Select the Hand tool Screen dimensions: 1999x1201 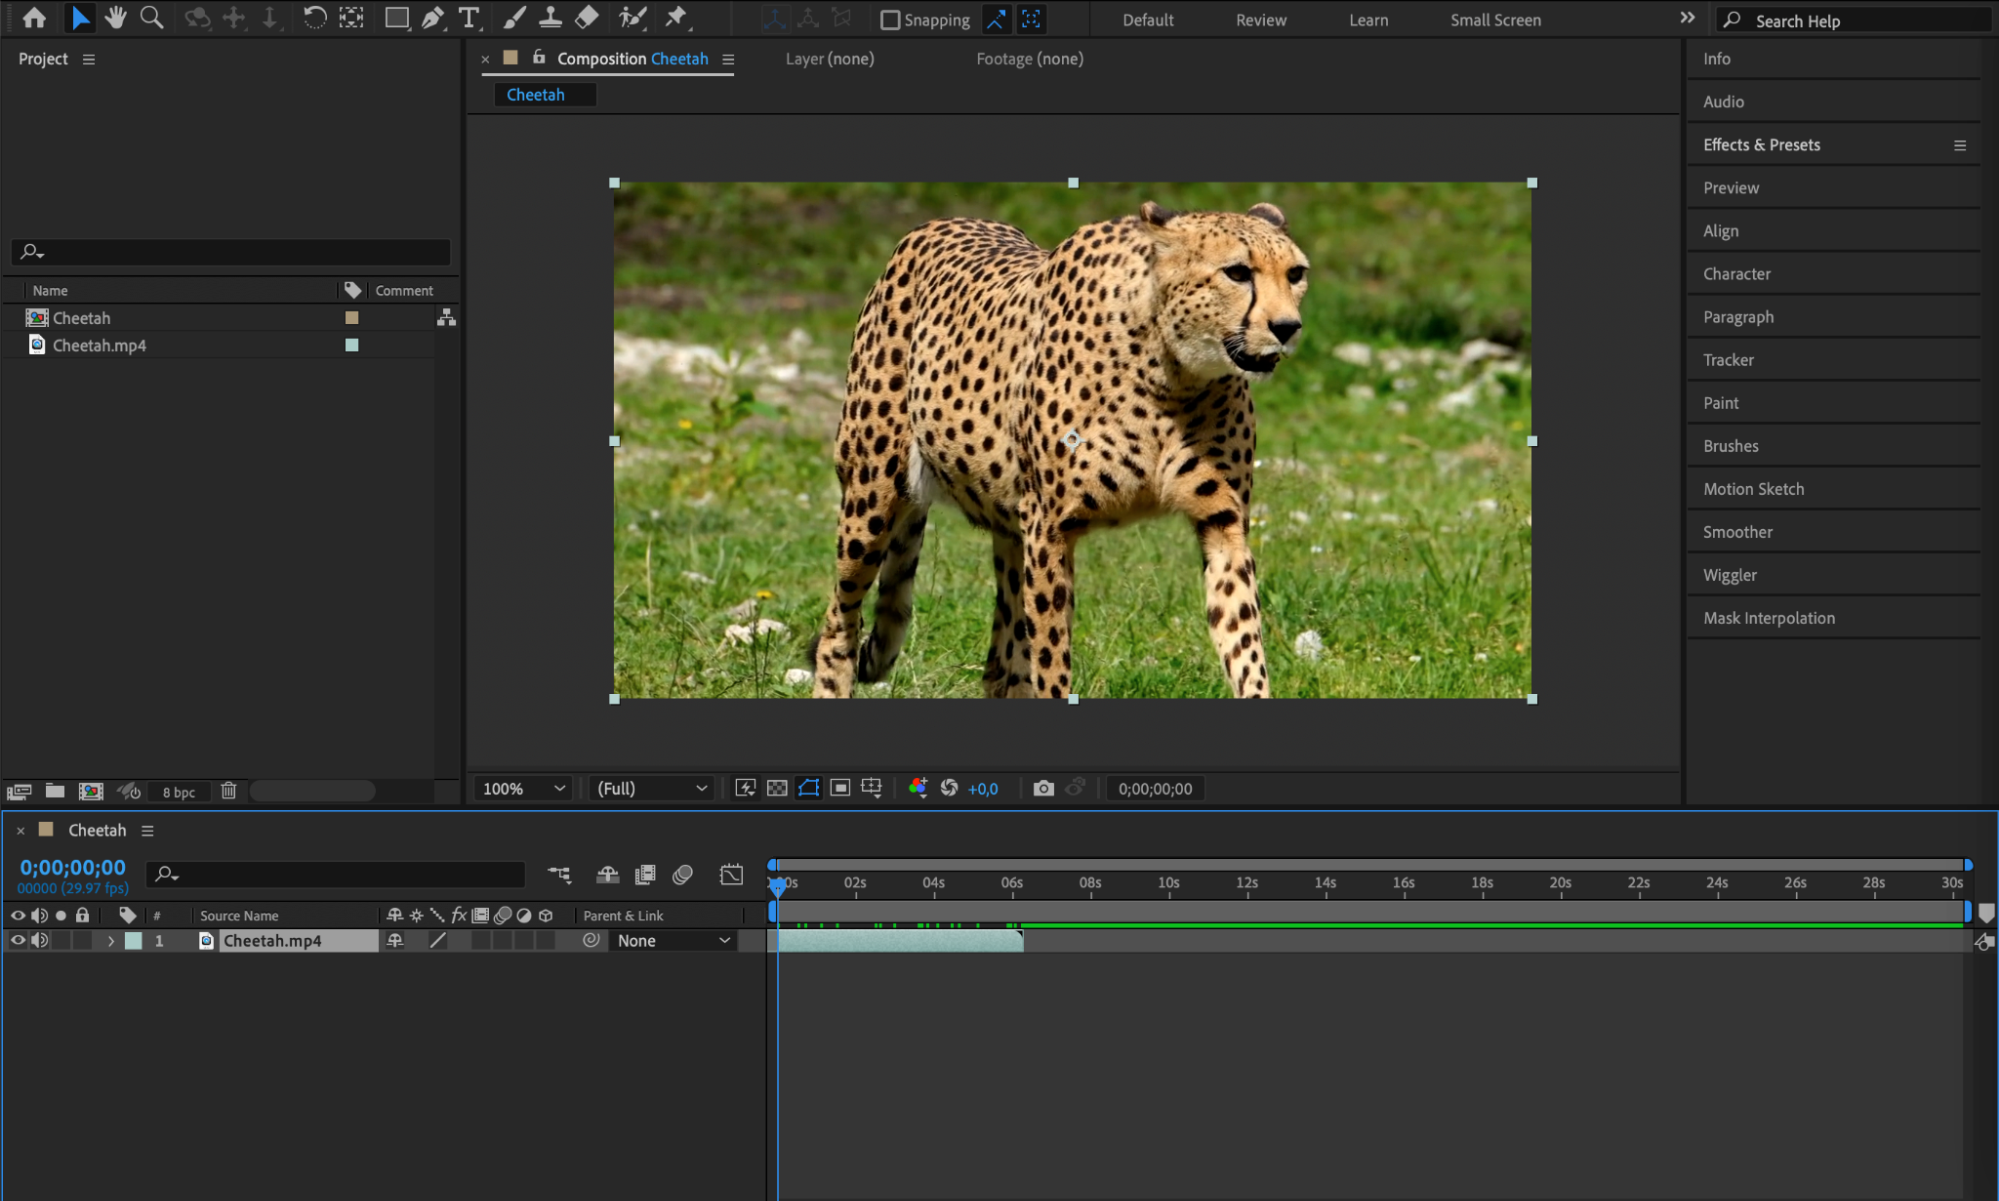(115, 17)
